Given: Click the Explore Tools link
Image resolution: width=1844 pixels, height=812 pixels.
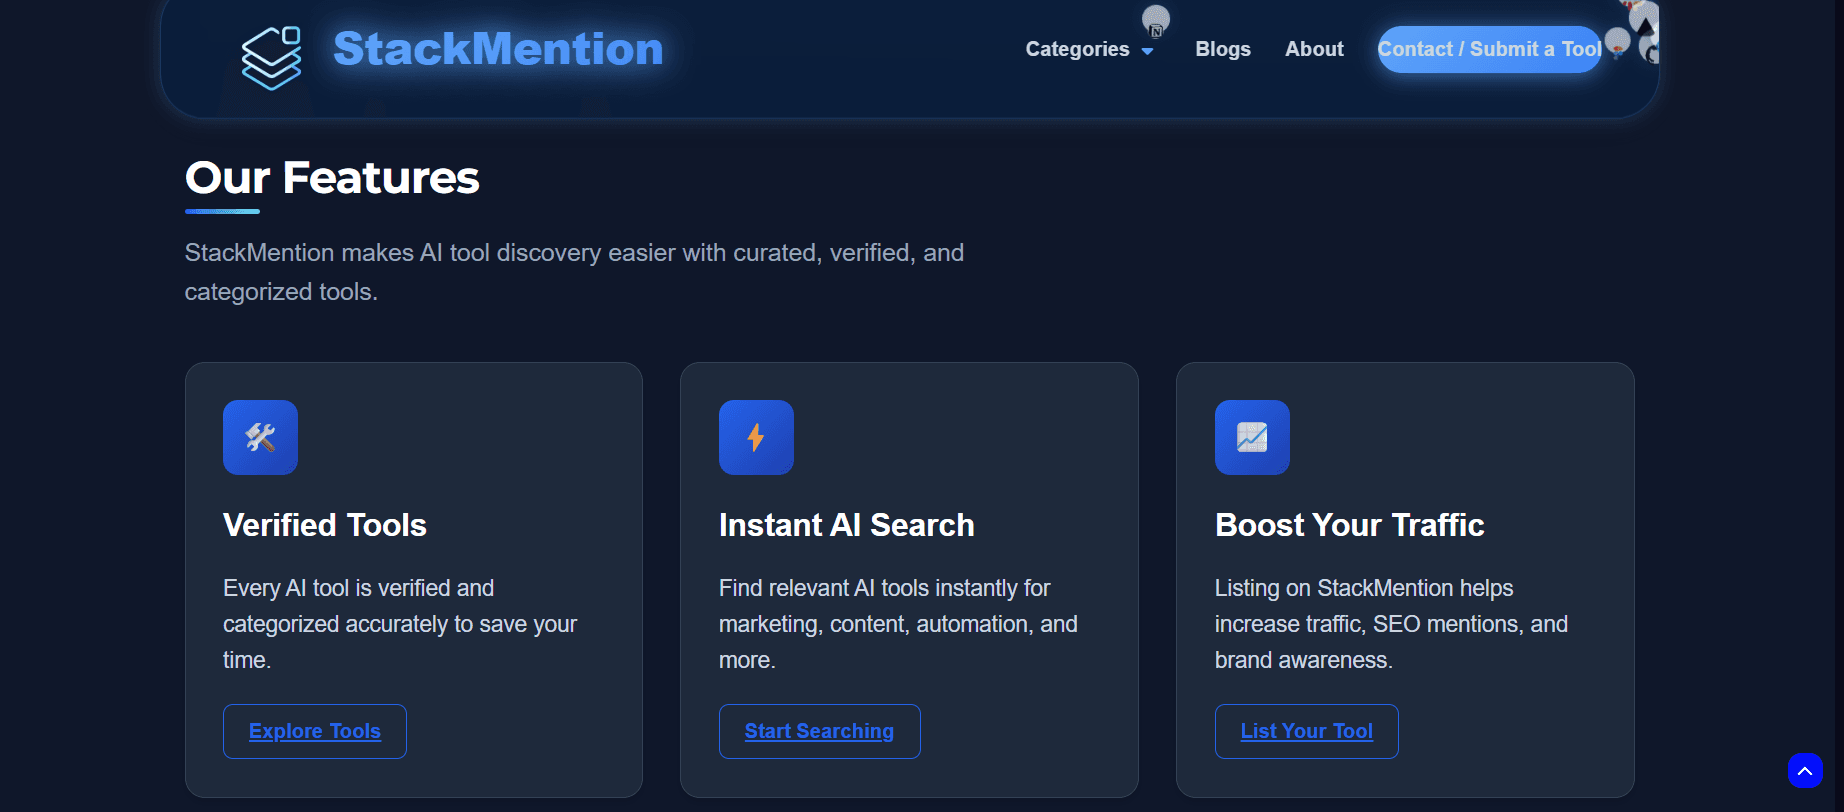Looking at the screenshot, I should [x=315, y=731].
